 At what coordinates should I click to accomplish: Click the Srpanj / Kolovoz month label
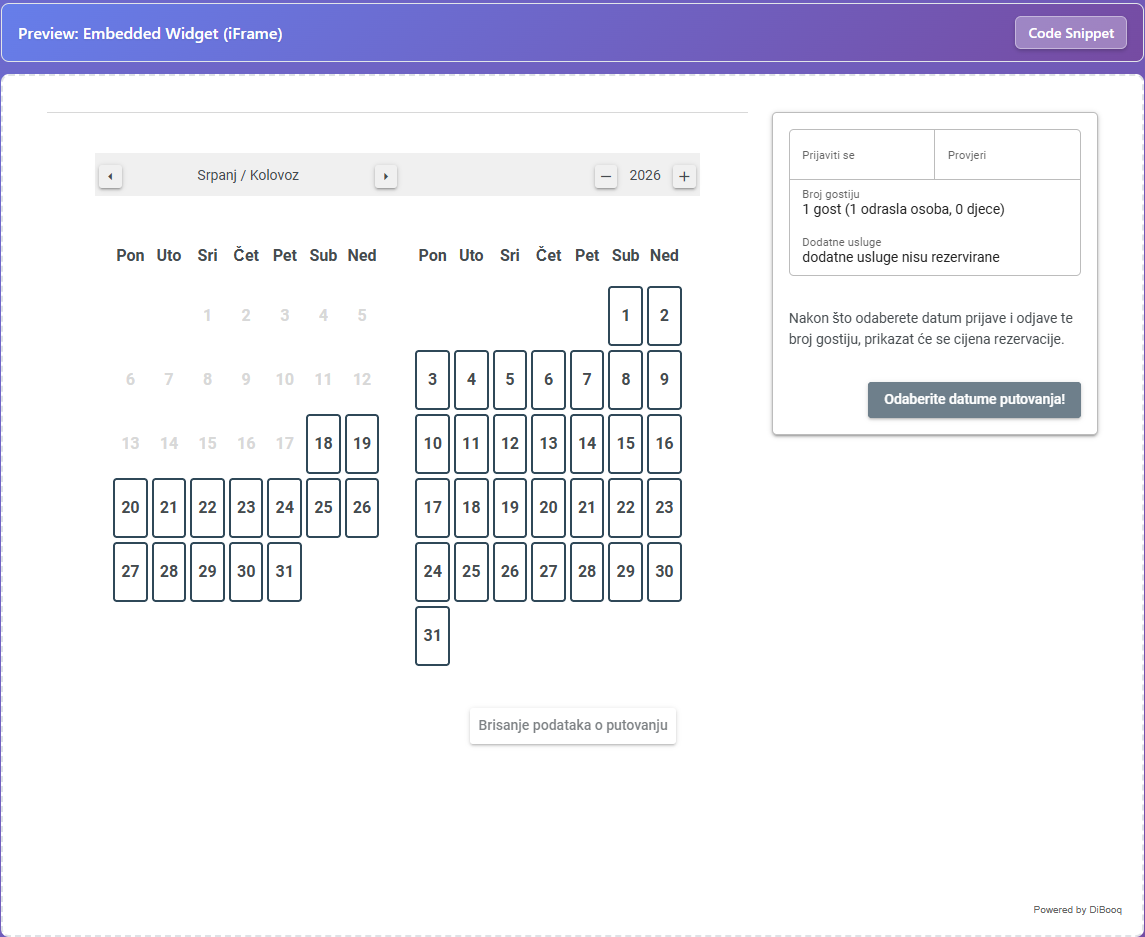(248, 175)
